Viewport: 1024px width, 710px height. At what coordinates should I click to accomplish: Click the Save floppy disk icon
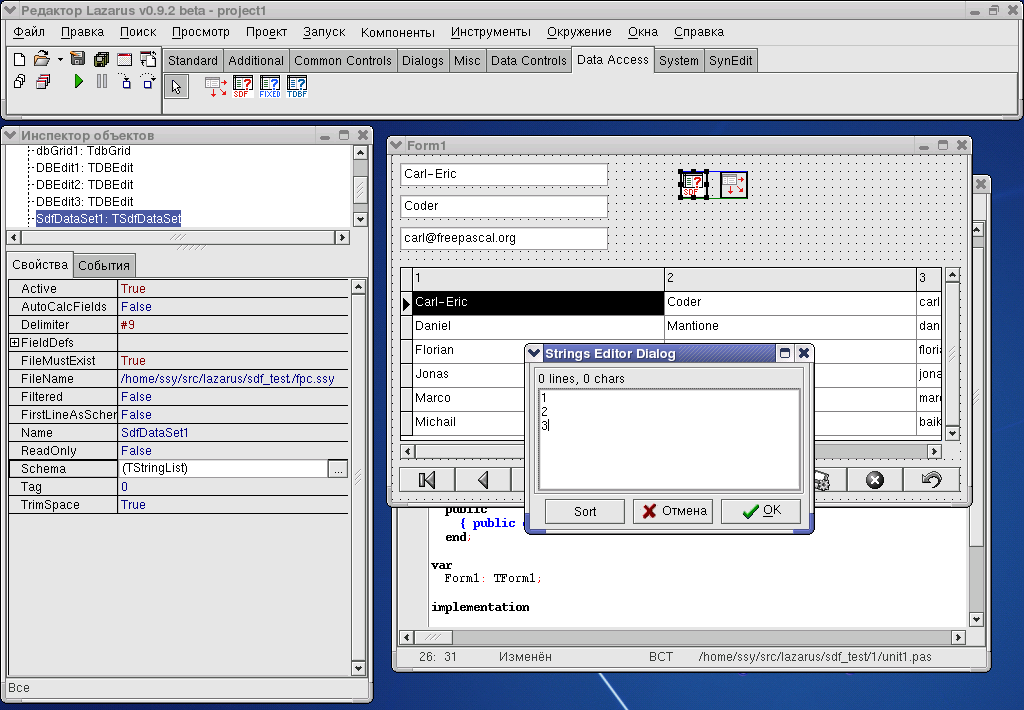click(78, 60)
